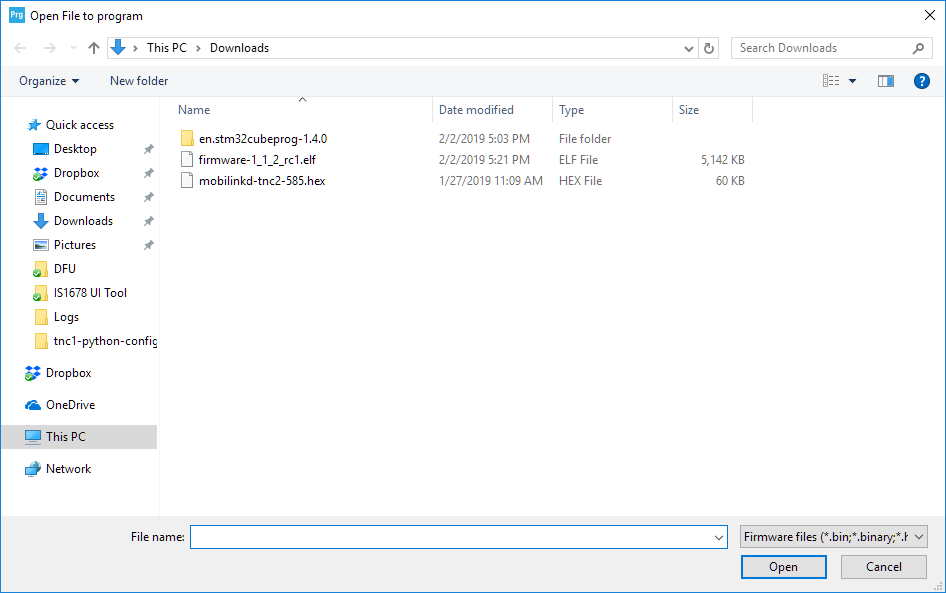
Task: Select the mobilinkd-tnc2-585.hex file name
Action: [x=262, y=181]
